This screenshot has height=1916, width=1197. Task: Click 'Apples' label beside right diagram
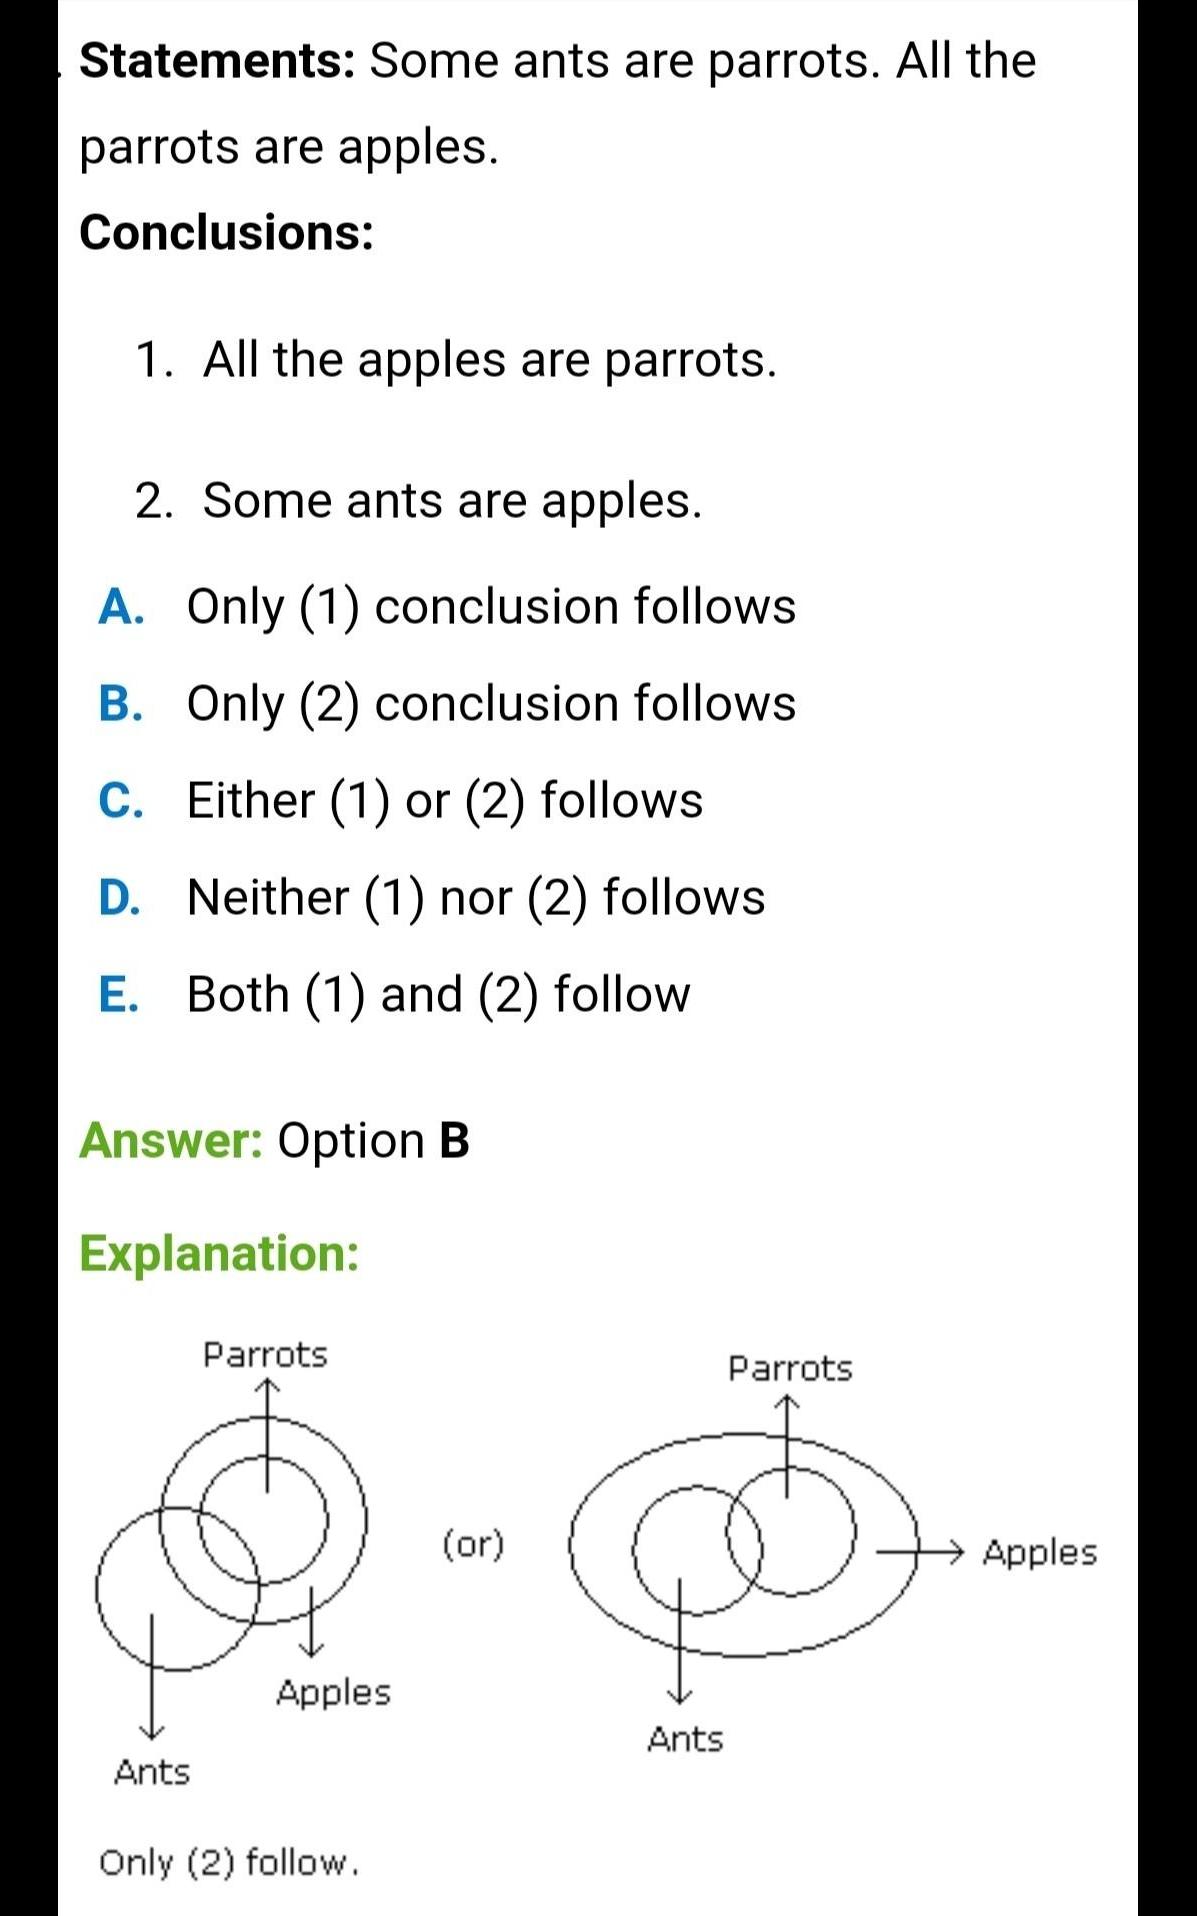[x=1039, y=1552]
